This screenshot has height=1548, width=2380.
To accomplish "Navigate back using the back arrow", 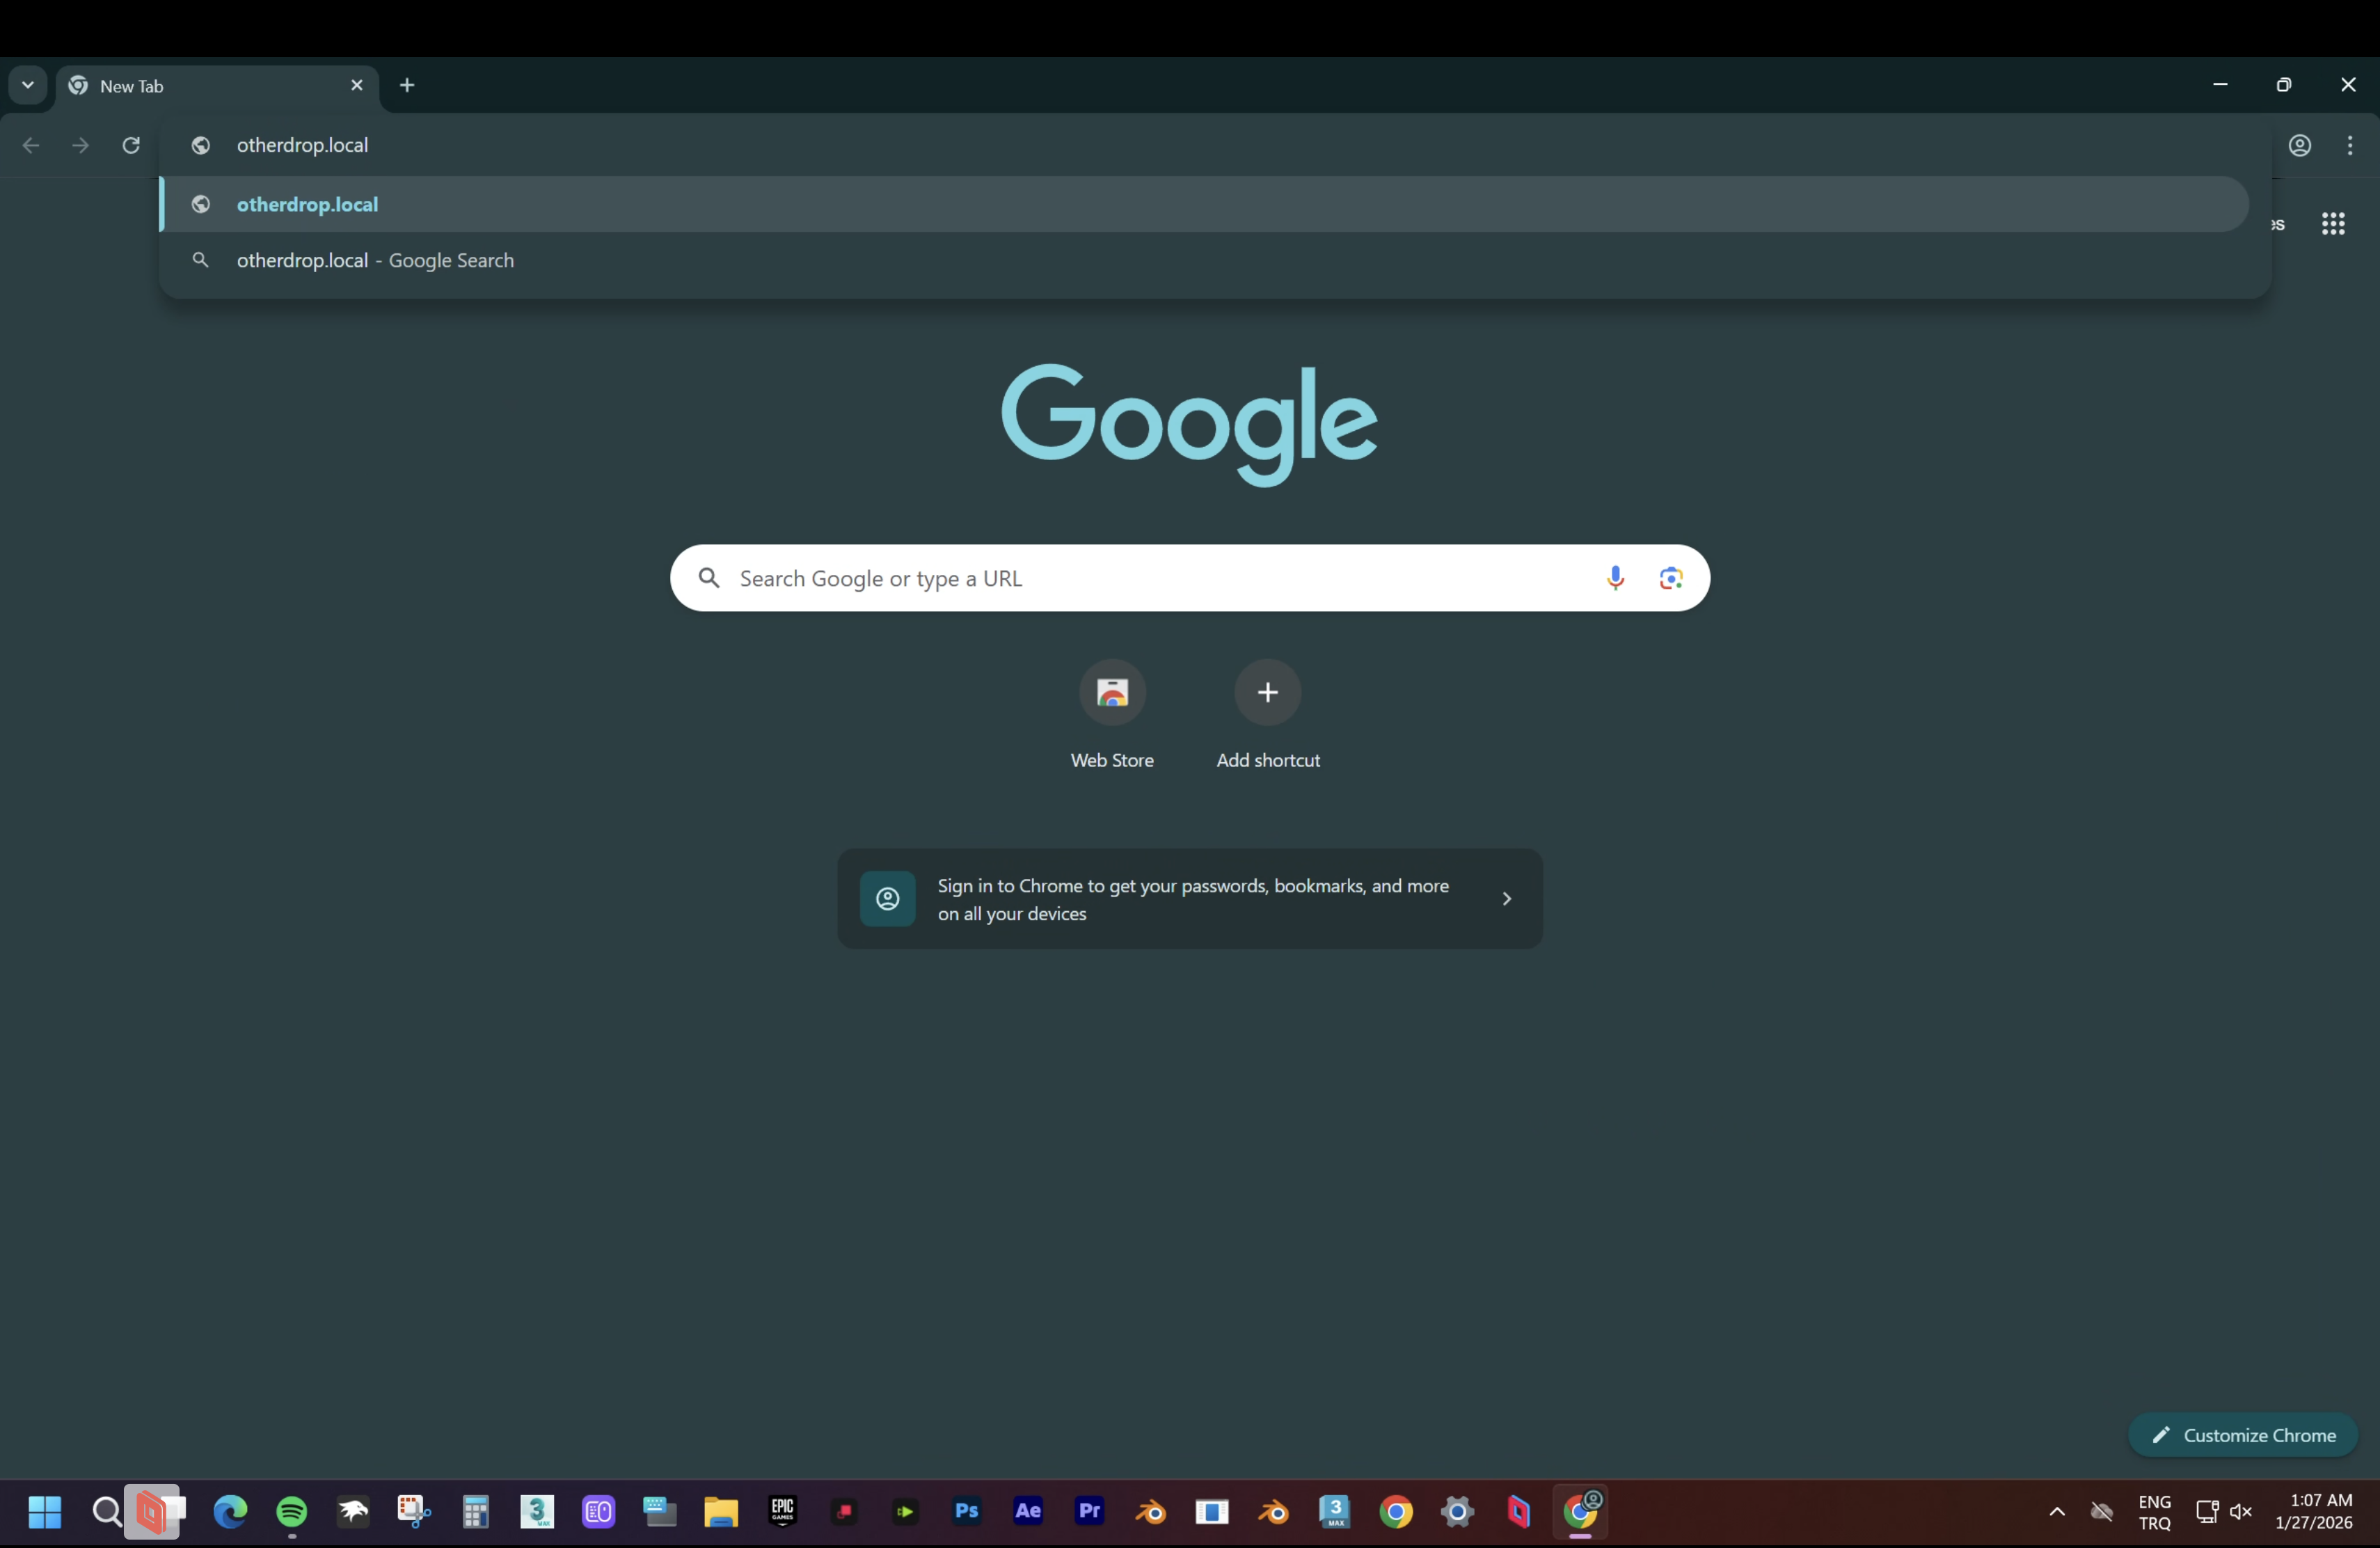I will (31, 145).
